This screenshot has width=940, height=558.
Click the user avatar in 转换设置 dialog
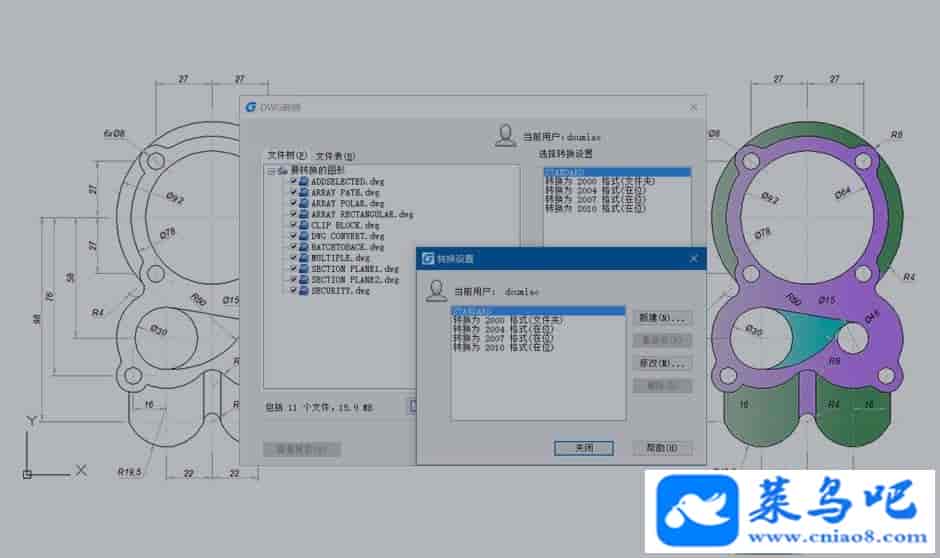(x=435, y=290)
